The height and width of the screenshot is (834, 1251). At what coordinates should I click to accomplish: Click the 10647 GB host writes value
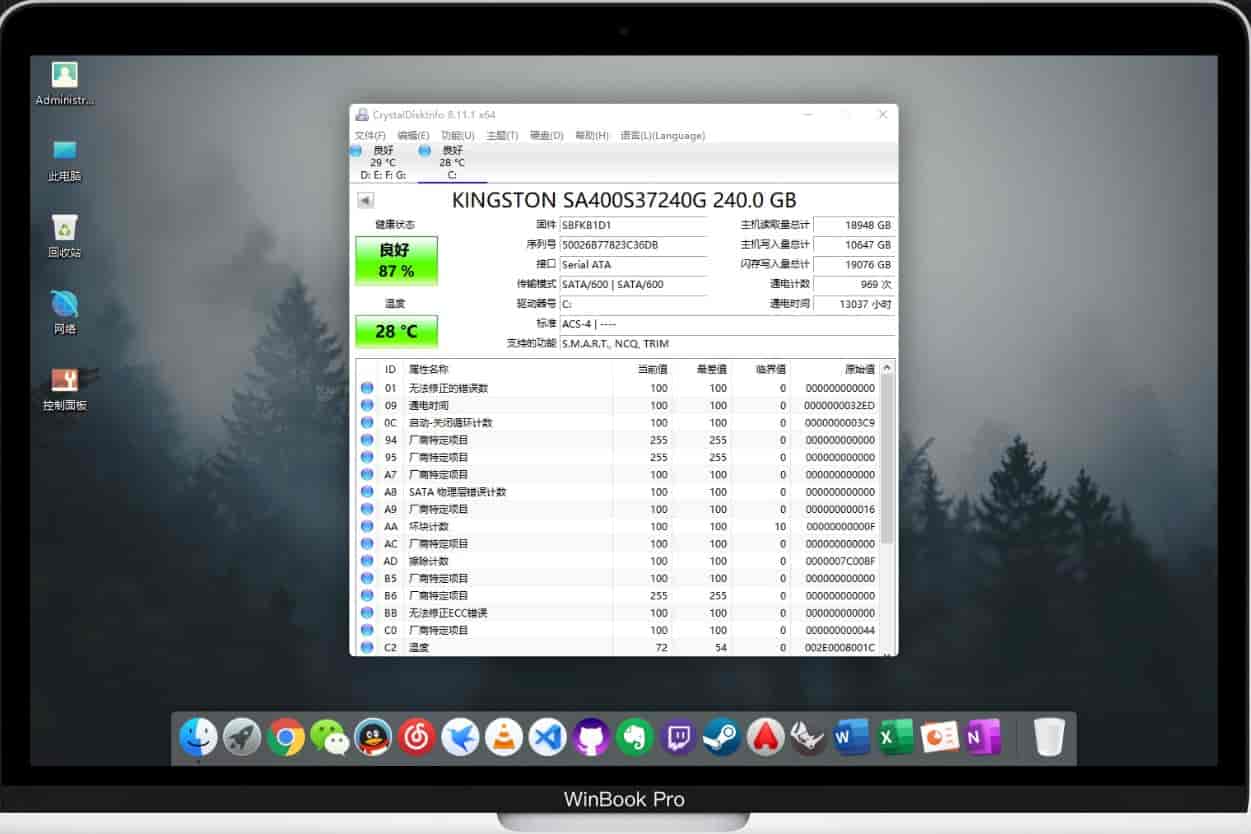pos(853,245)
